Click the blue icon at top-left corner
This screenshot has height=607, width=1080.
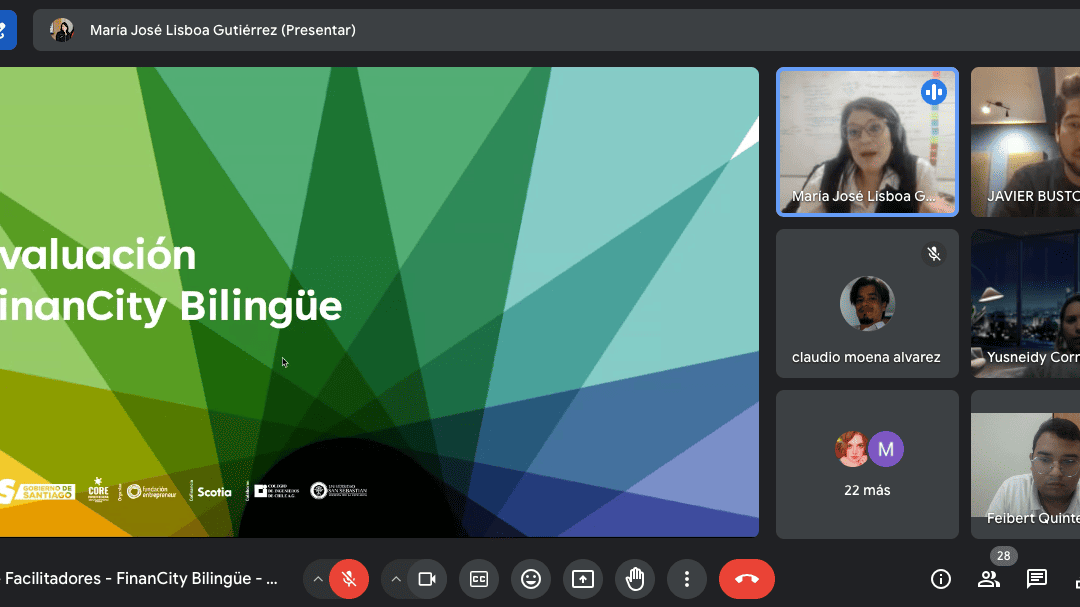click(x=7, y=30)
